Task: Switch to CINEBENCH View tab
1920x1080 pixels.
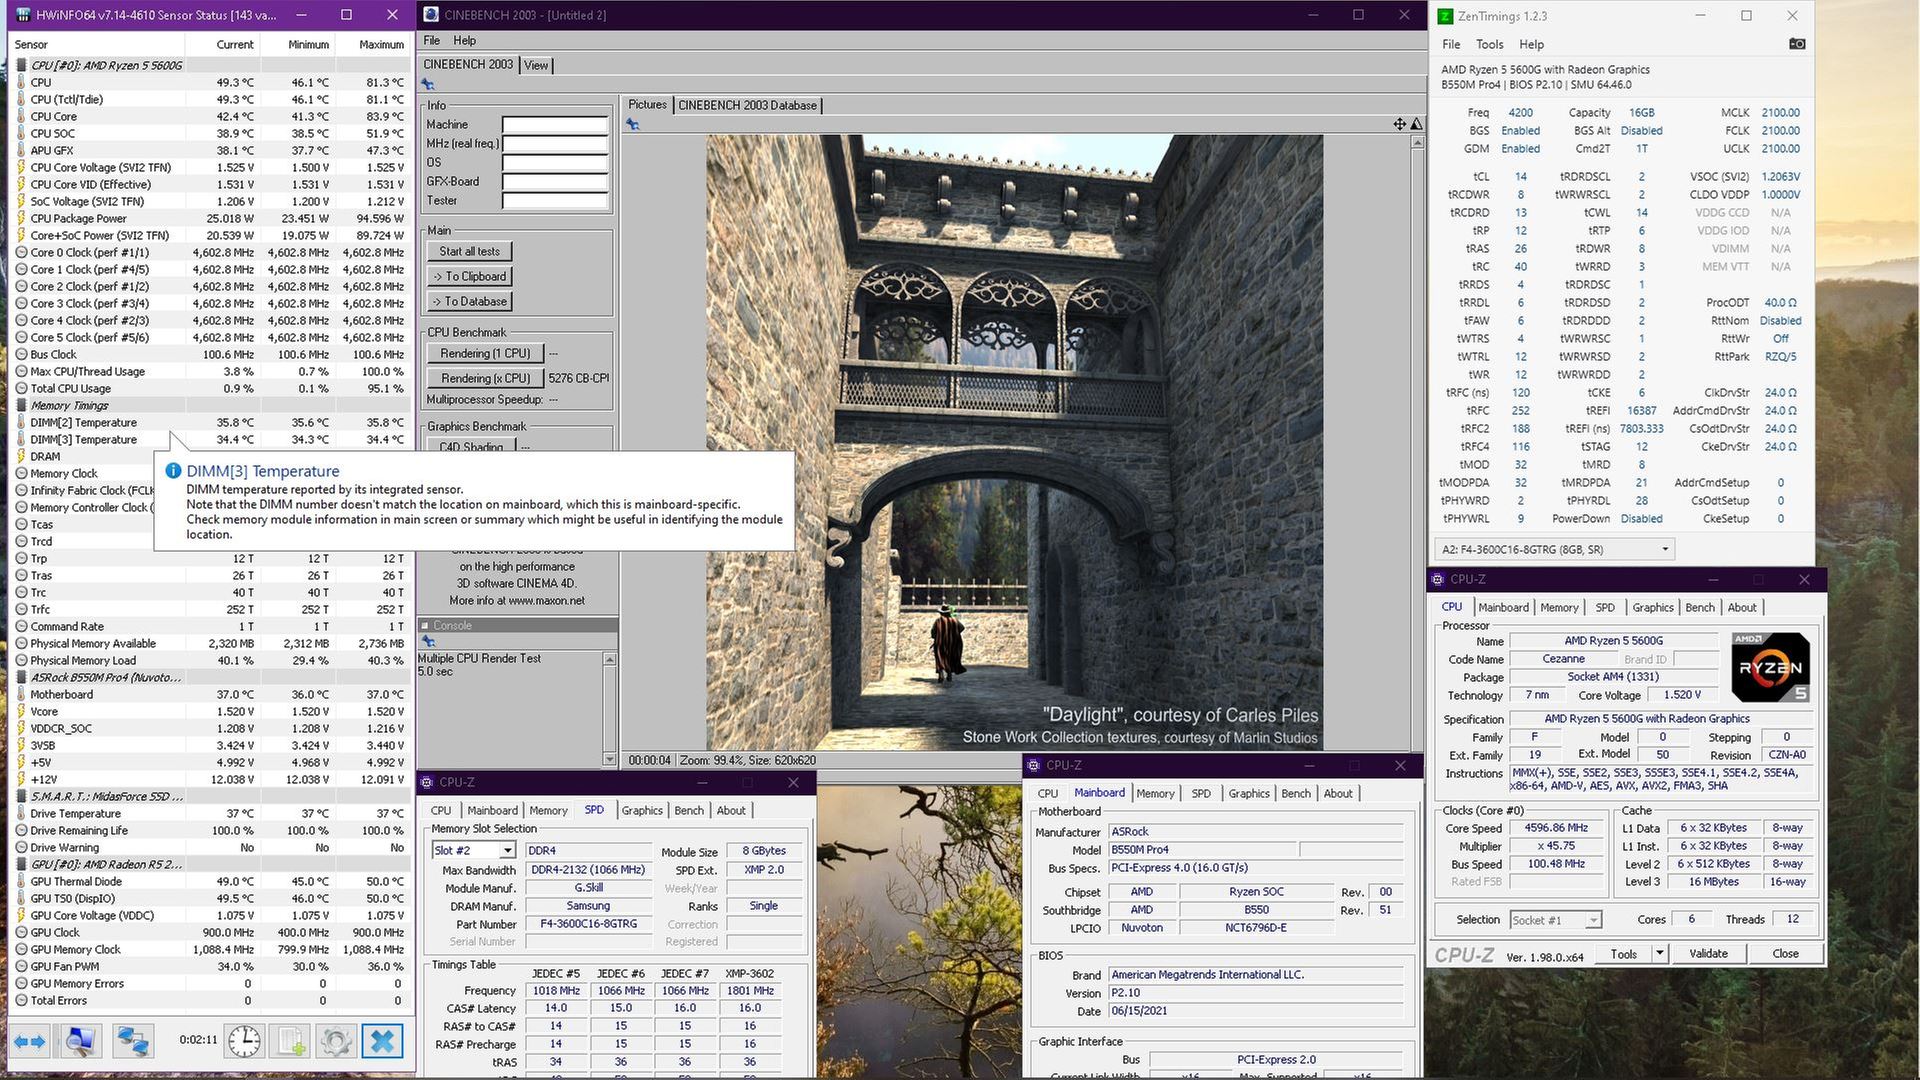Action: (536, 65)
